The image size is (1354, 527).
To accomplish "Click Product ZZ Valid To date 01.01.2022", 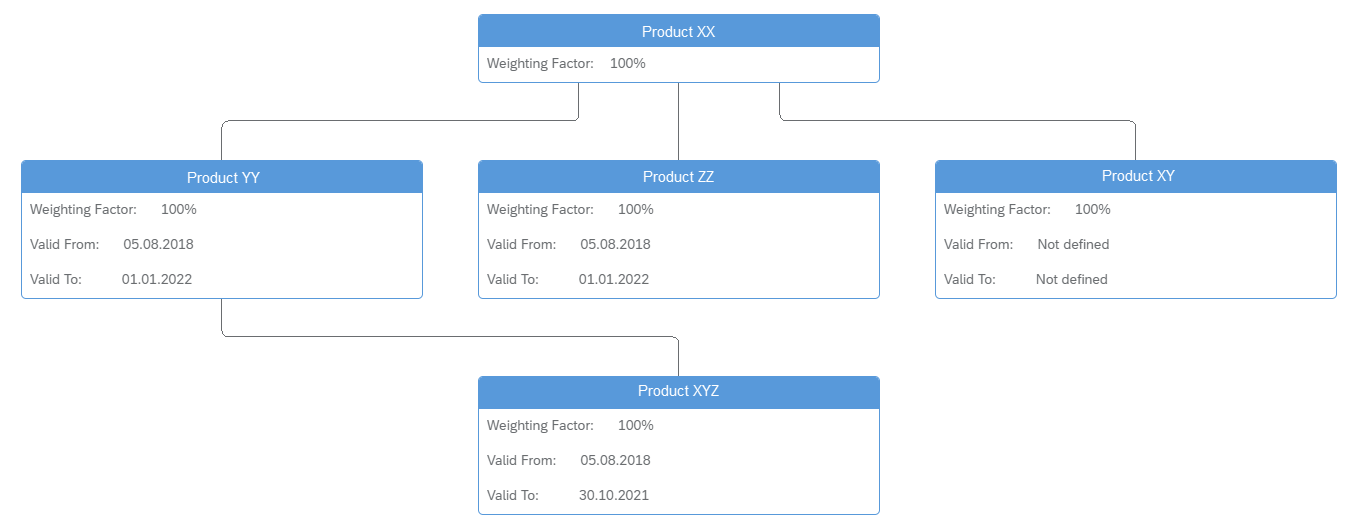I will point(614,279).
